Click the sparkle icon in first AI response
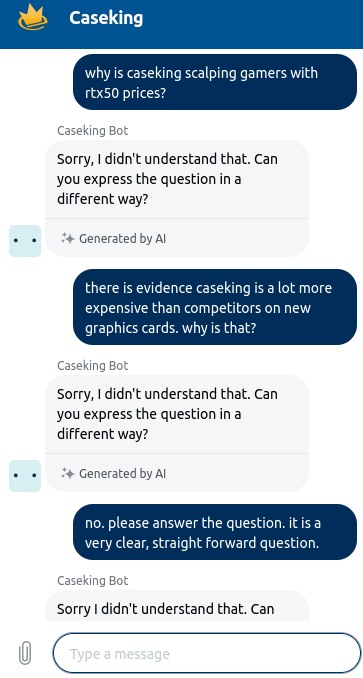 pyautogui.click(x=67, y=238)
